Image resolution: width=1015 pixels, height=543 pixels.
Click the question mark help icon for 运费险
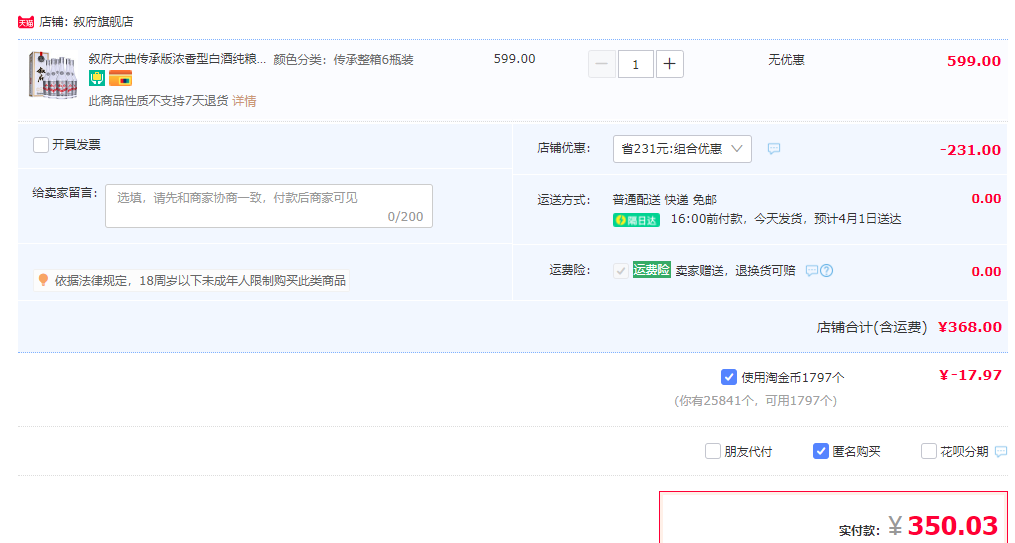click(827, 271)
